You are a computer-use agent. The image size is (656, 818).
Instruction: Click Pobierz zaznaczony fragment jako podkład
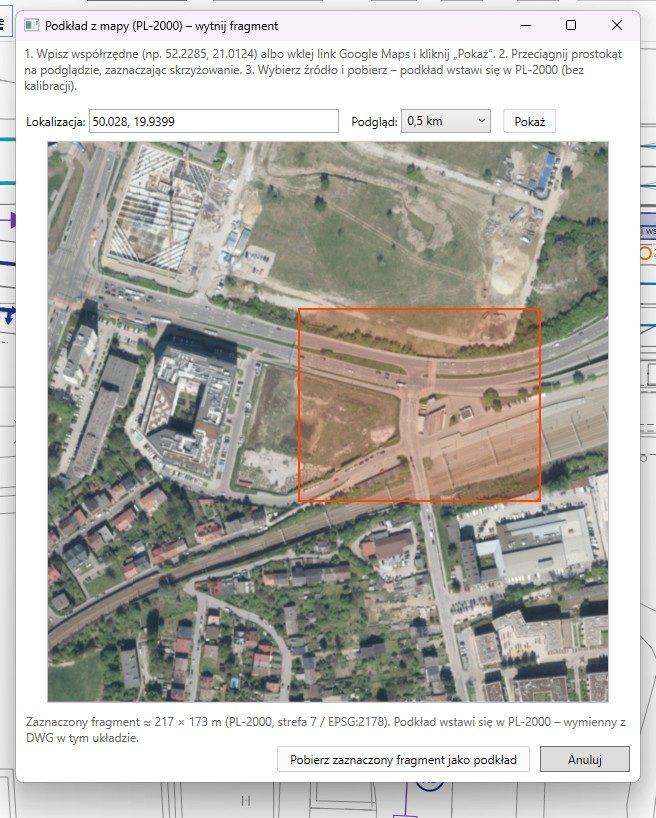tap(403, 759)
